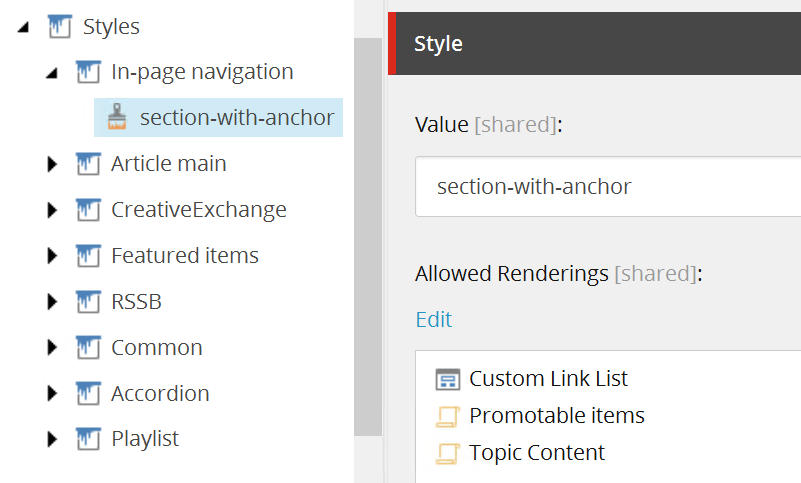Click the Topic Content scroll icon

coord(447,453)
